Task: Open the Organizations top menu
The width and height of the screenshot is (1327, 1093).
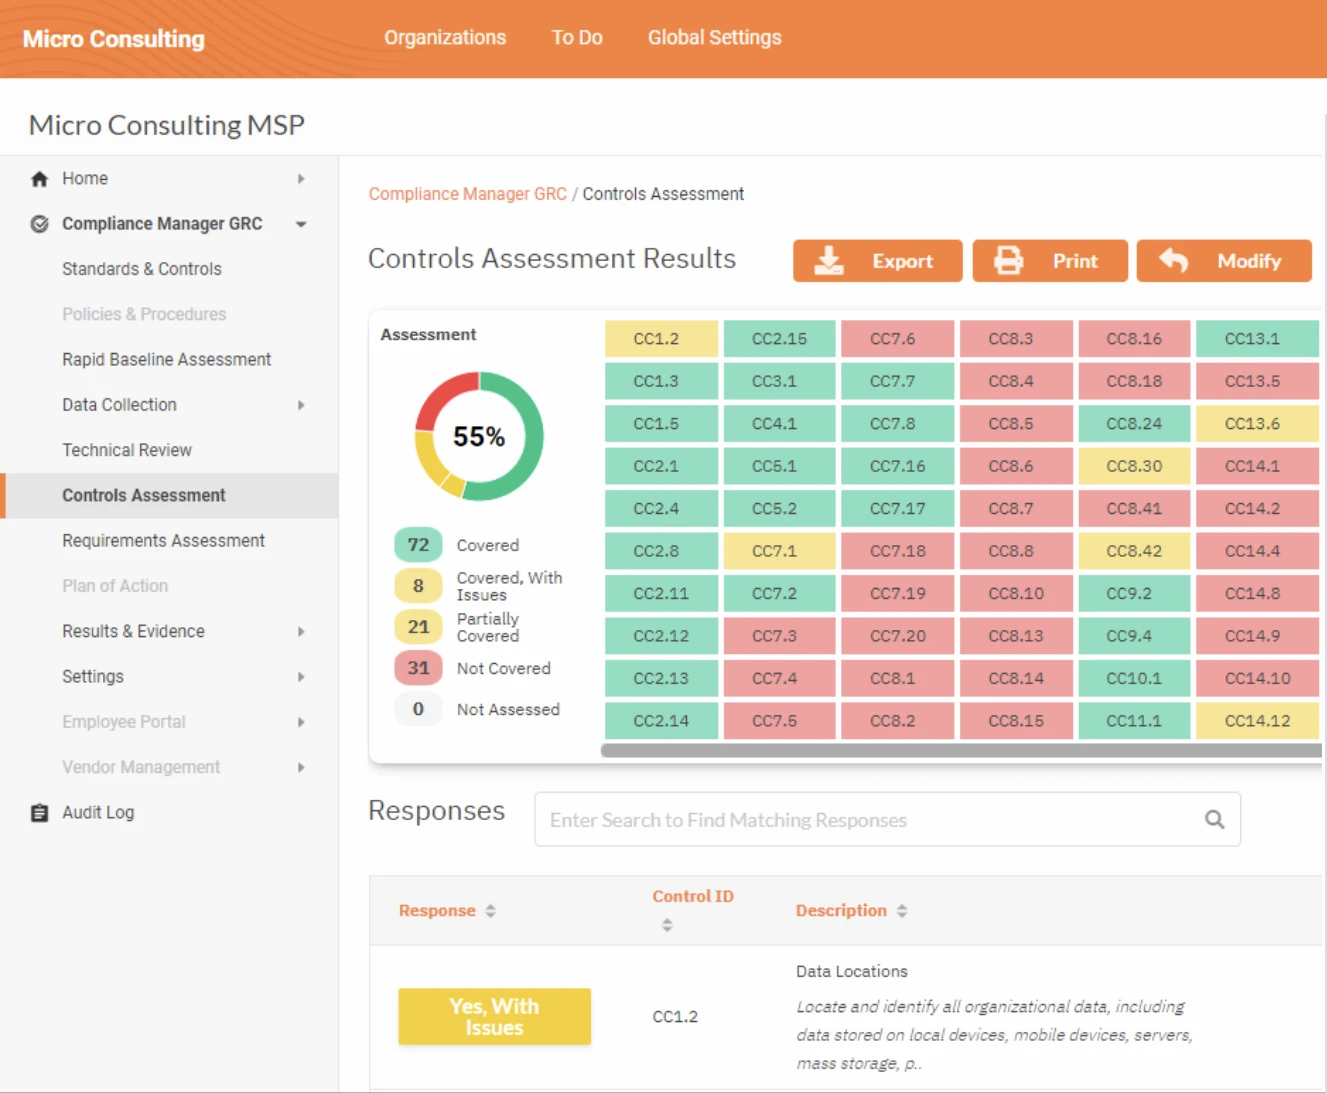Action: point(445,38)
